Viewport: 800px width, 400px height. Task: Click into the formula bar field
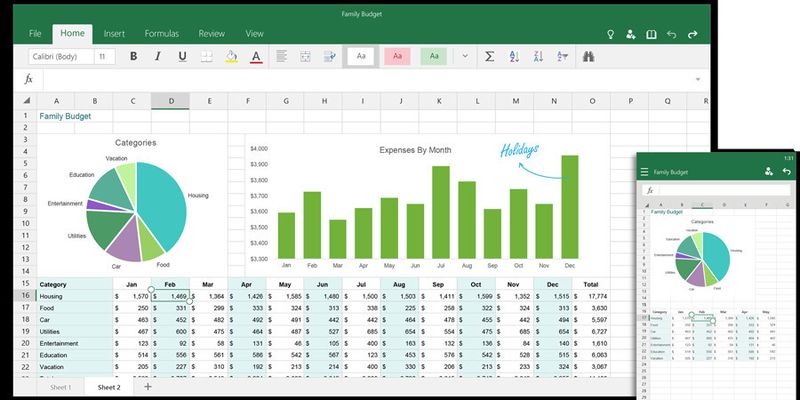tap(366, 79)
